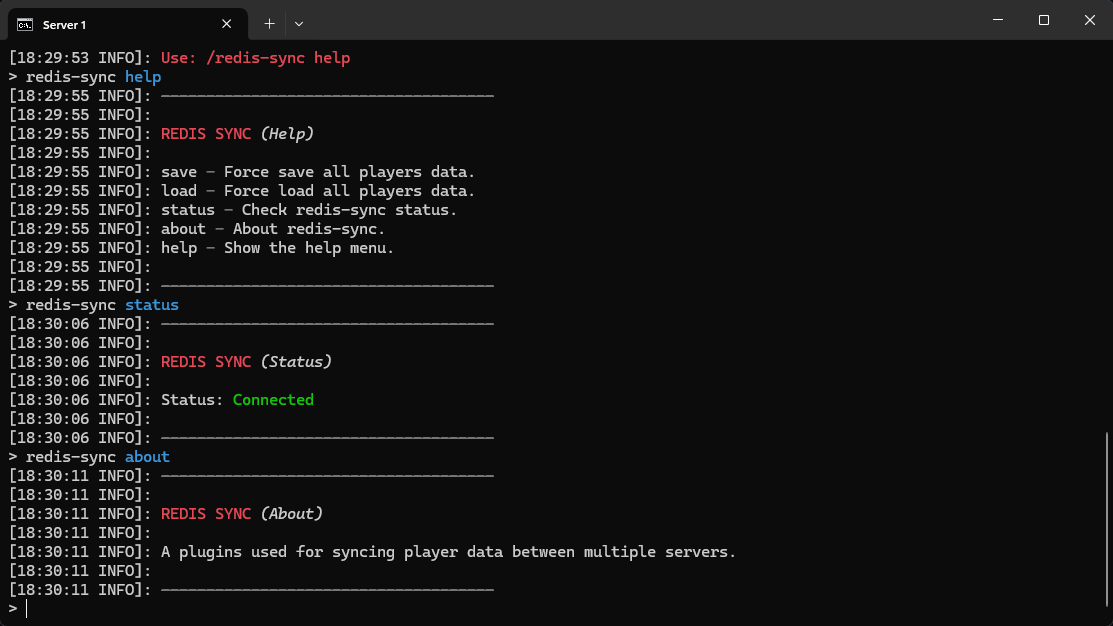
Task: Click 'save – Force save all players data.'
Action: tap(318, 172)
